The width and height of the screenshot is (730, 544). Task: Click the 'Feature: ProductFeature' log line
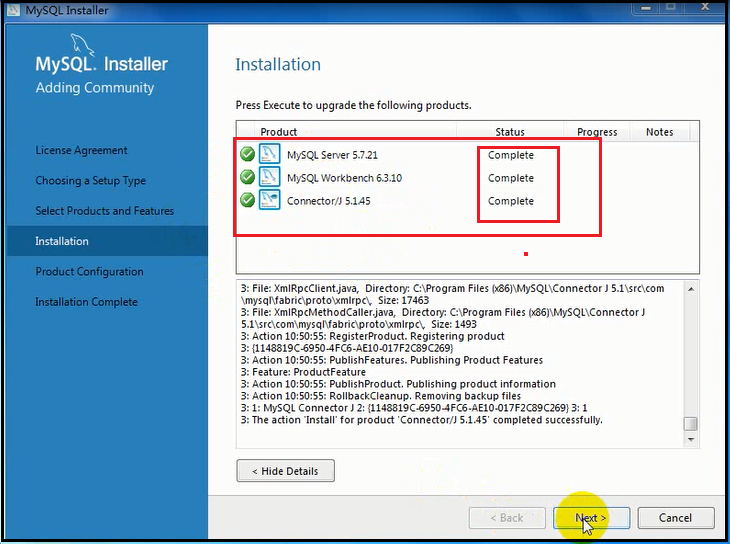[303, 372]
